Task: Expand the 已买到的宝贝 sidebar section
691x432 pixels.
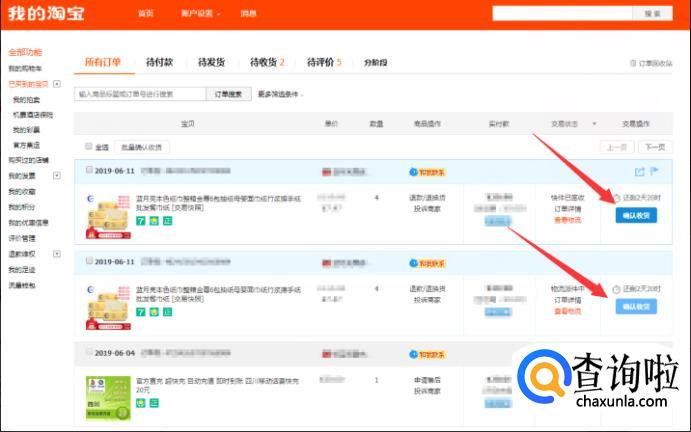Action: click(x=57, y=84)
